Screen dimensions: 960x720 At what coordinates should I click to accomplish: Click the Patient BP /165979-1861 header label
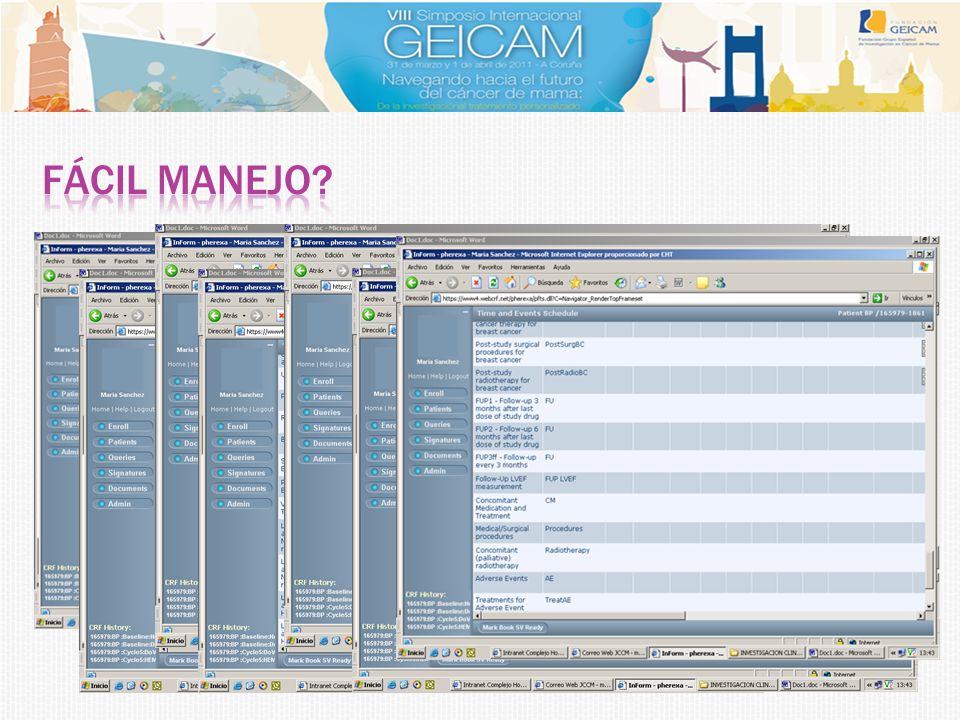(881, 313)
